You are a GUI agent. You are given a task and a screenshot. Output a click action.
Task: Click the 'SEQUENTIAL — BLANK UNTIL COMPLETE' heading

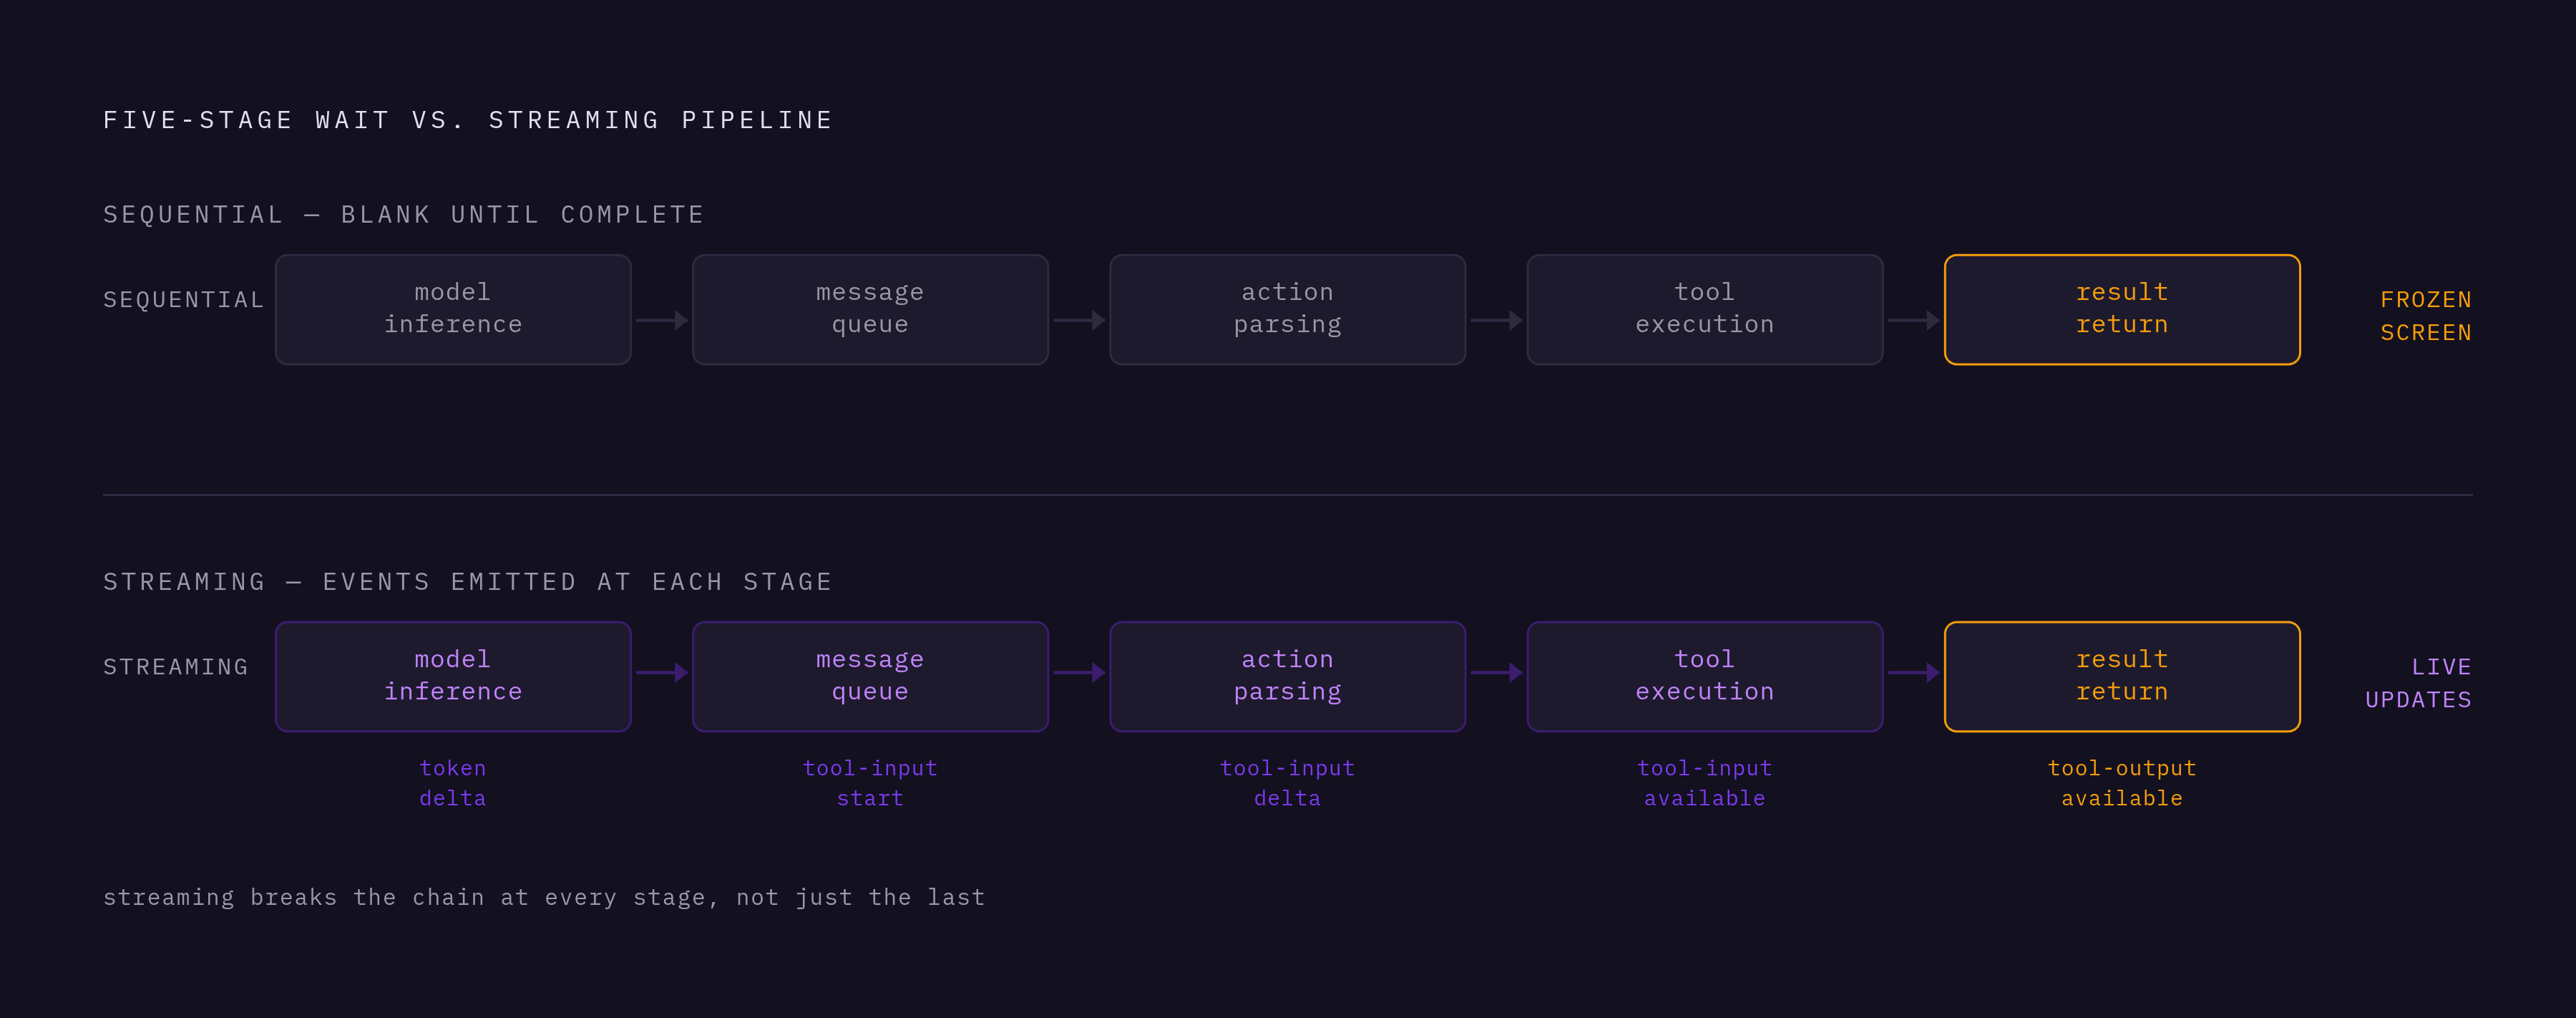pyautogui.click(x=404, y=215)
